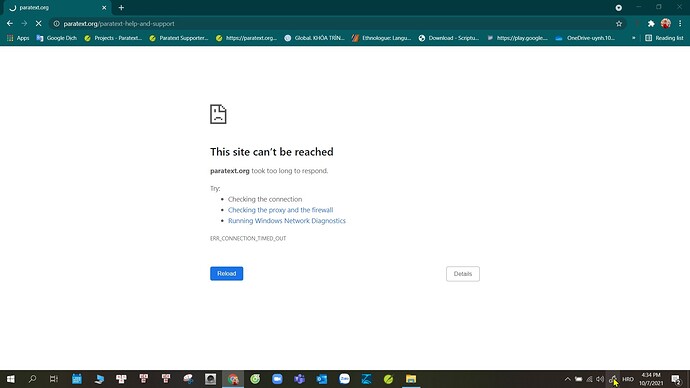Click the Chrome media control circle icon
Image resolution: width=690 pixels, height=388 pixels.
coord(619,7)
